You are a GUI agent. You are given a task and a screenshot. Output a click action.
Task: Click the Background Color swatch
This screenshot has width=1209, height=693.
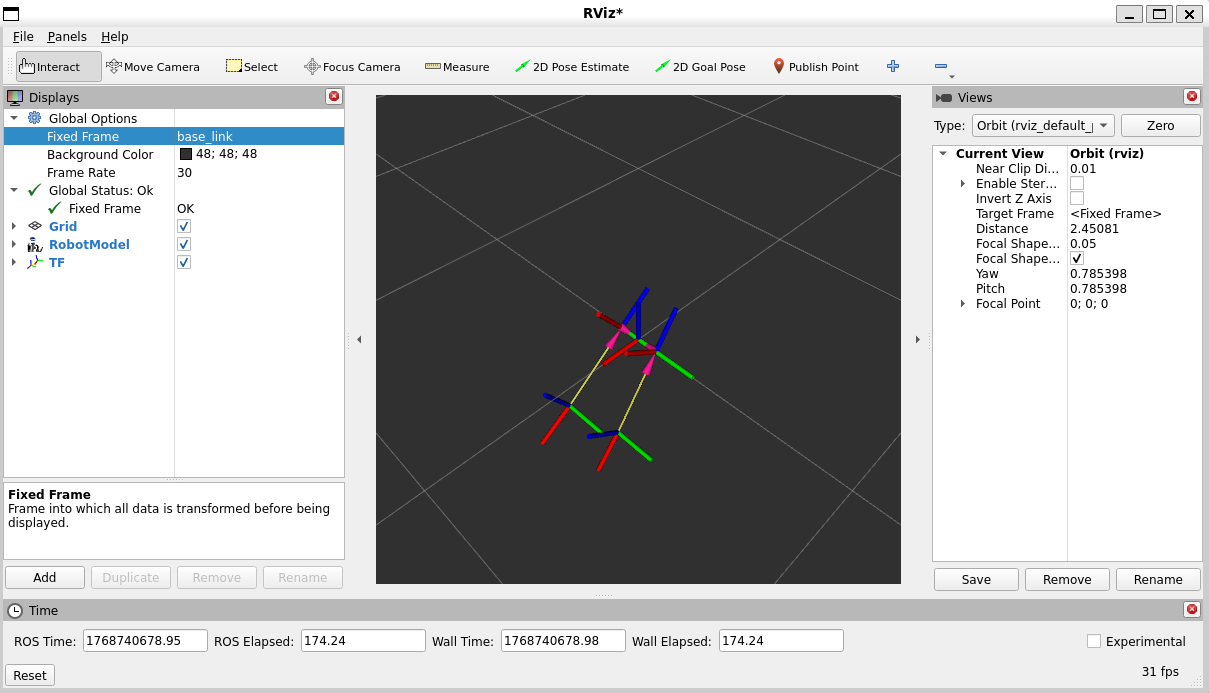tap(186, 154)
